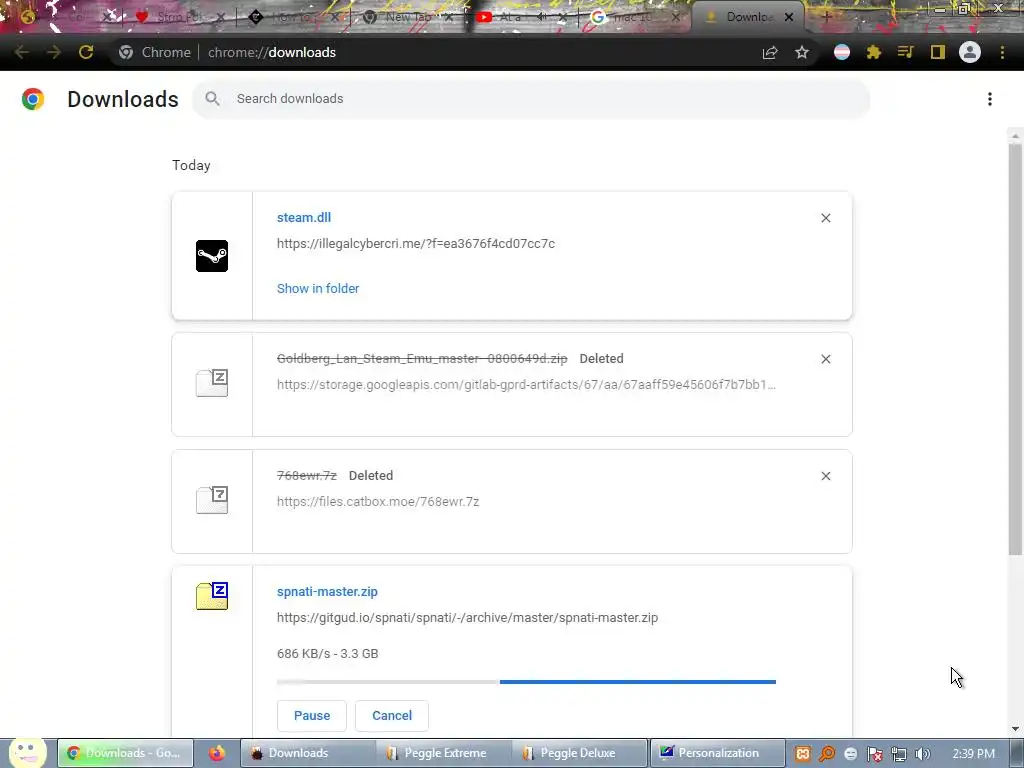Go forward in browser history
1024x768 pixels.
(54, 52)
